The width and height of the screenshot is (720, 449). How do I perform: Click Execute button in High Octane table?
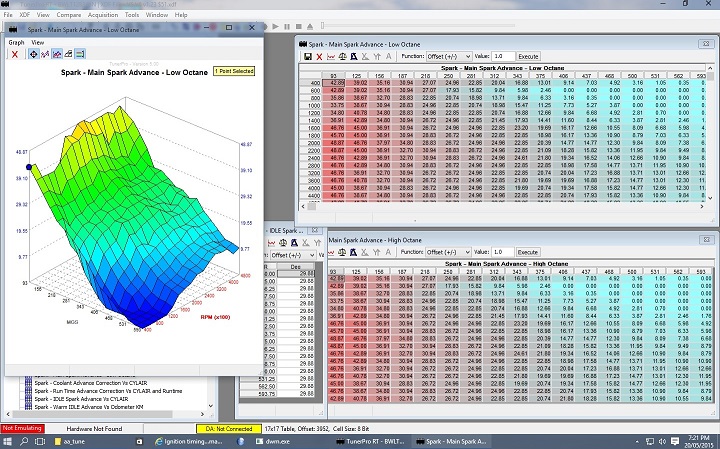(528, 252)
